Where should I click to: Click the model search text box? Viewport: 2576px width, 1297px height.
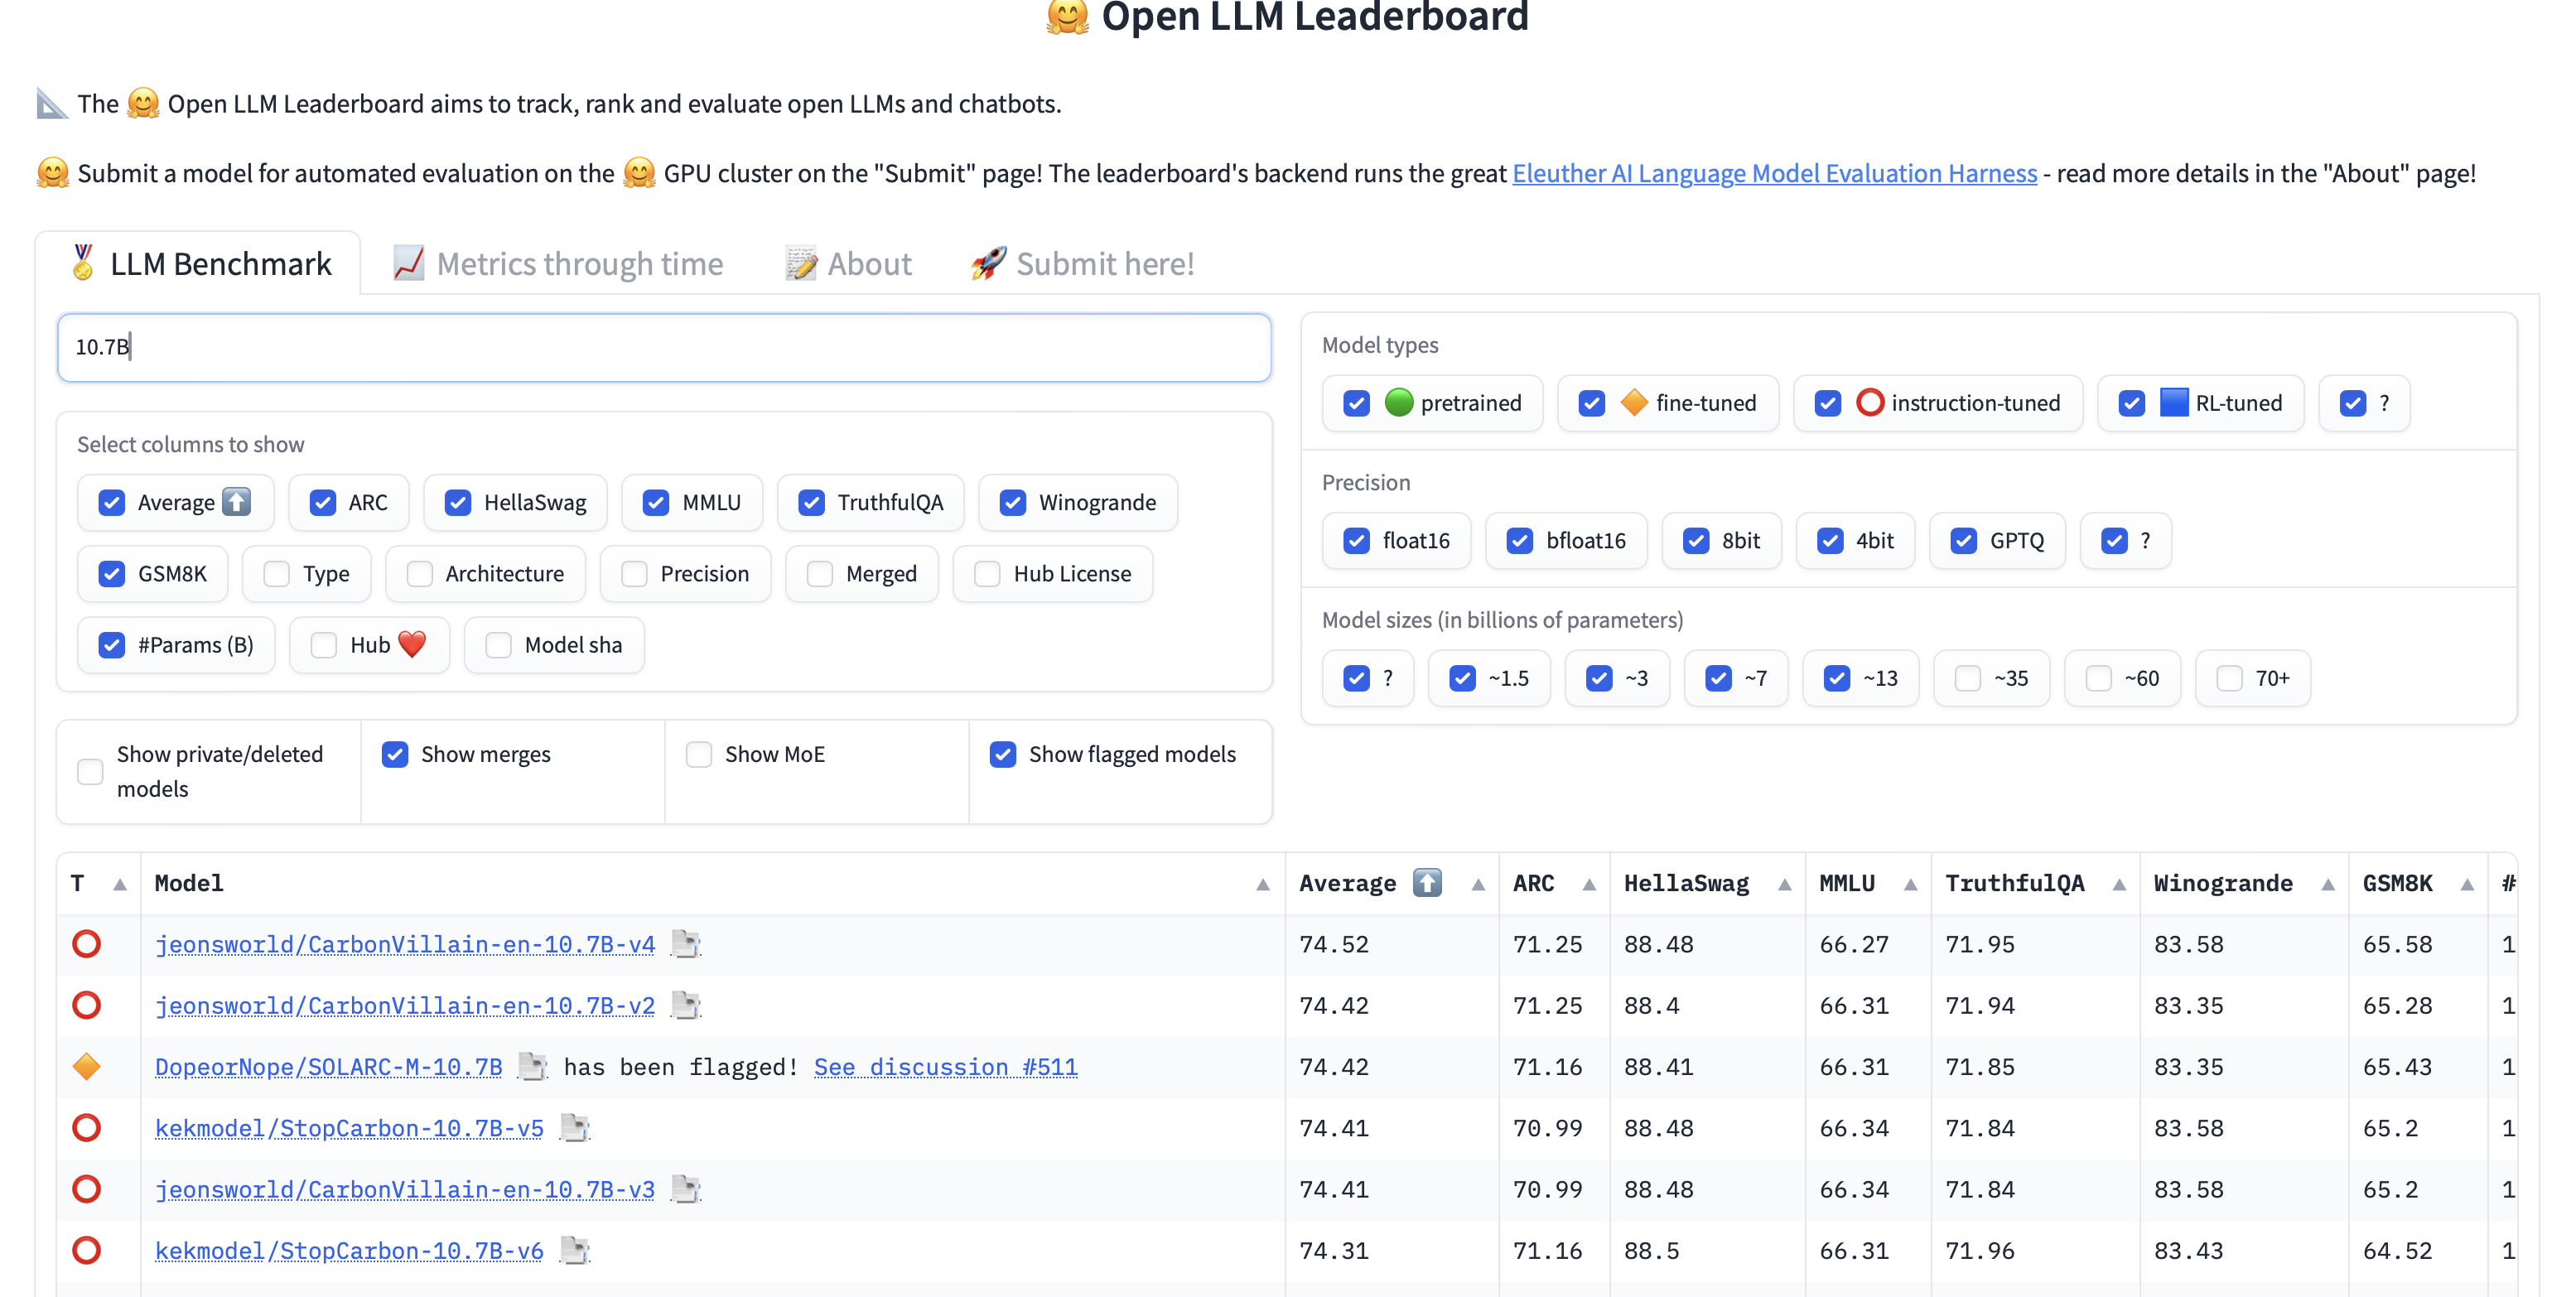[x=664, y=348]
